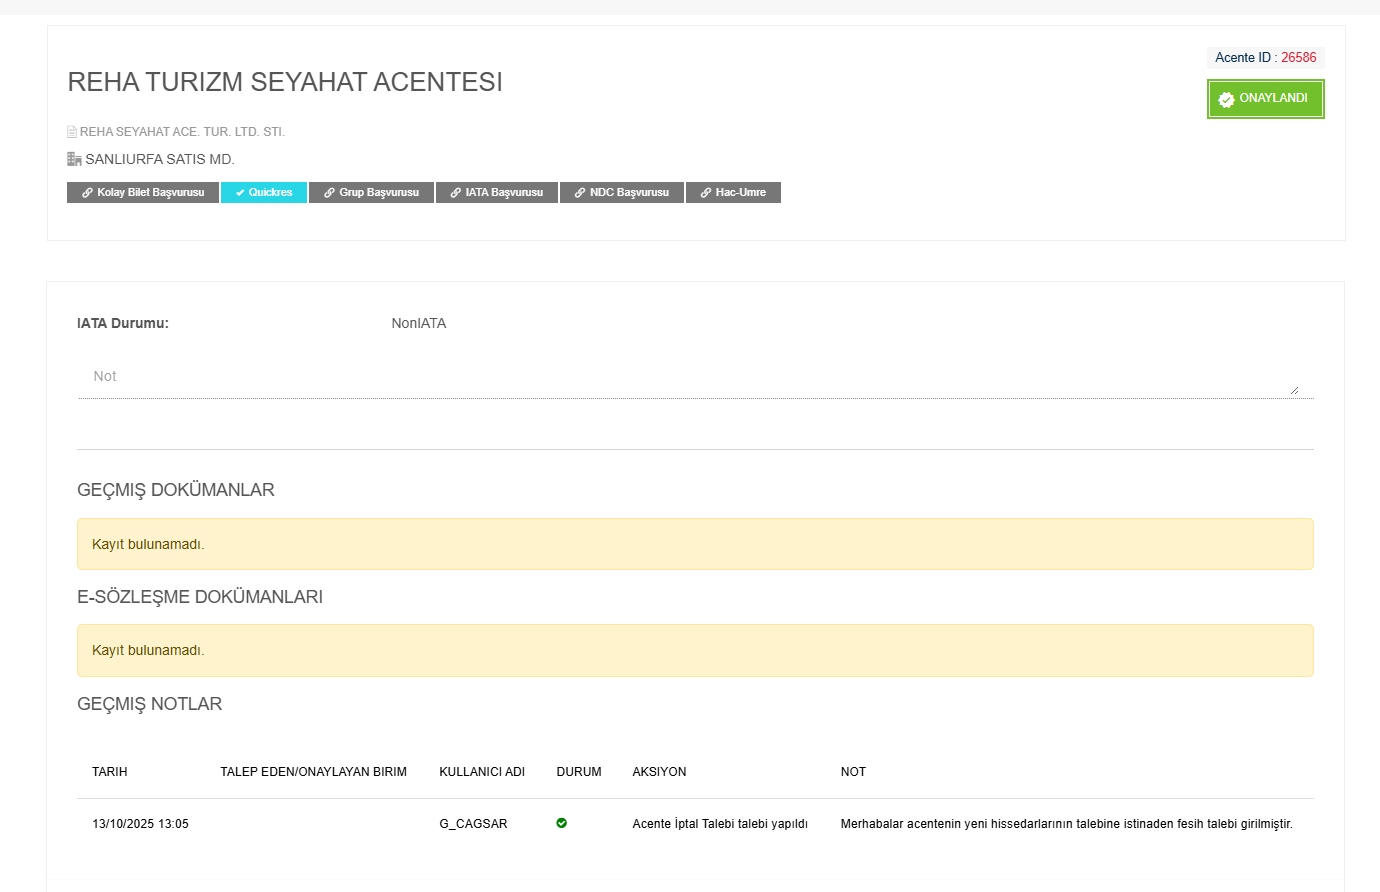
Task: Open the Hac-Umre link
Action: [x=733, y=192]
